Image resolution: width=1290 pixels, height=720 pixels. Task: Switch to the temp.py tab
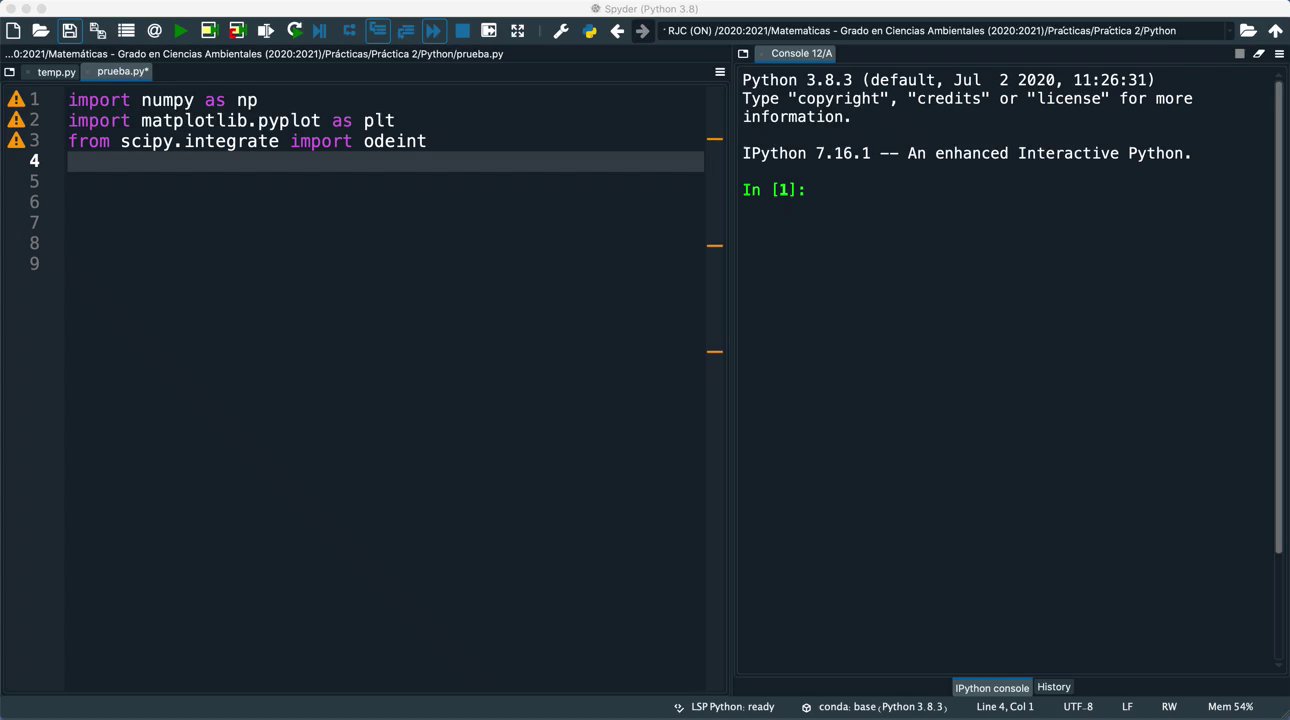[56, 72]
